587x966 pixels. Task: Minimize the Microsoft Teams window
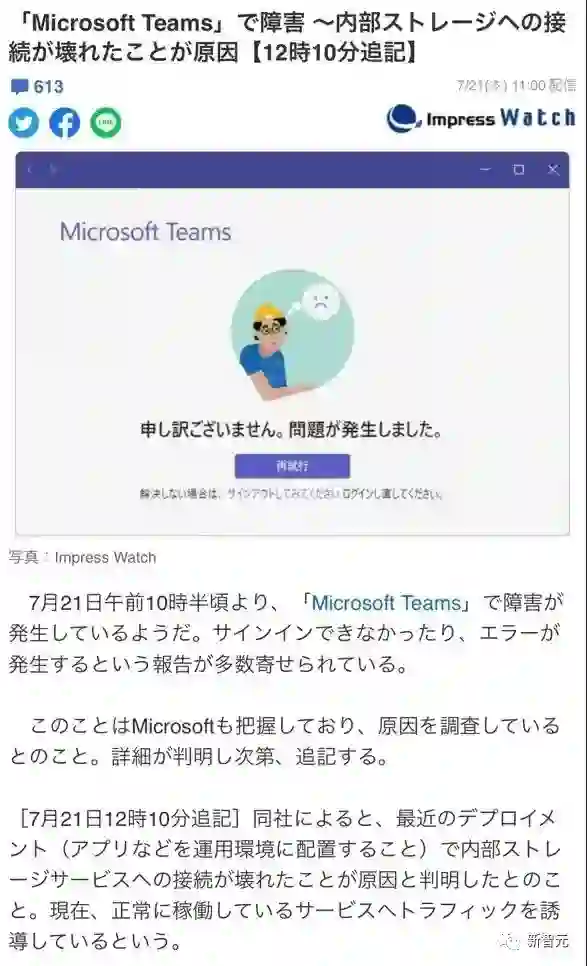485,169
